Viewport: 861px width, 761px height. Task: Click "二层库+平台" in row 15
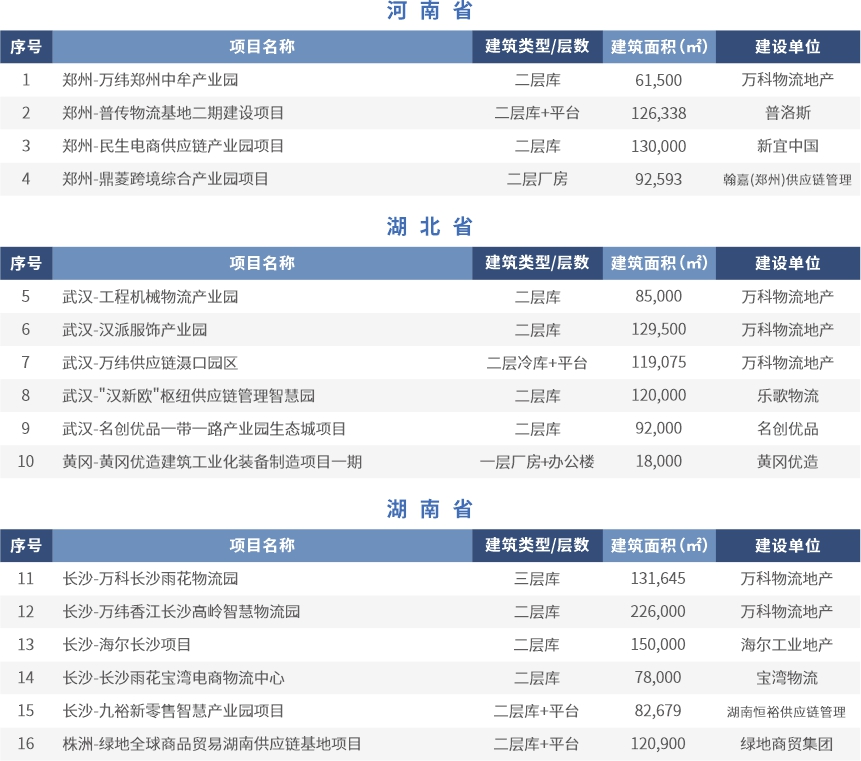[536, 711]
